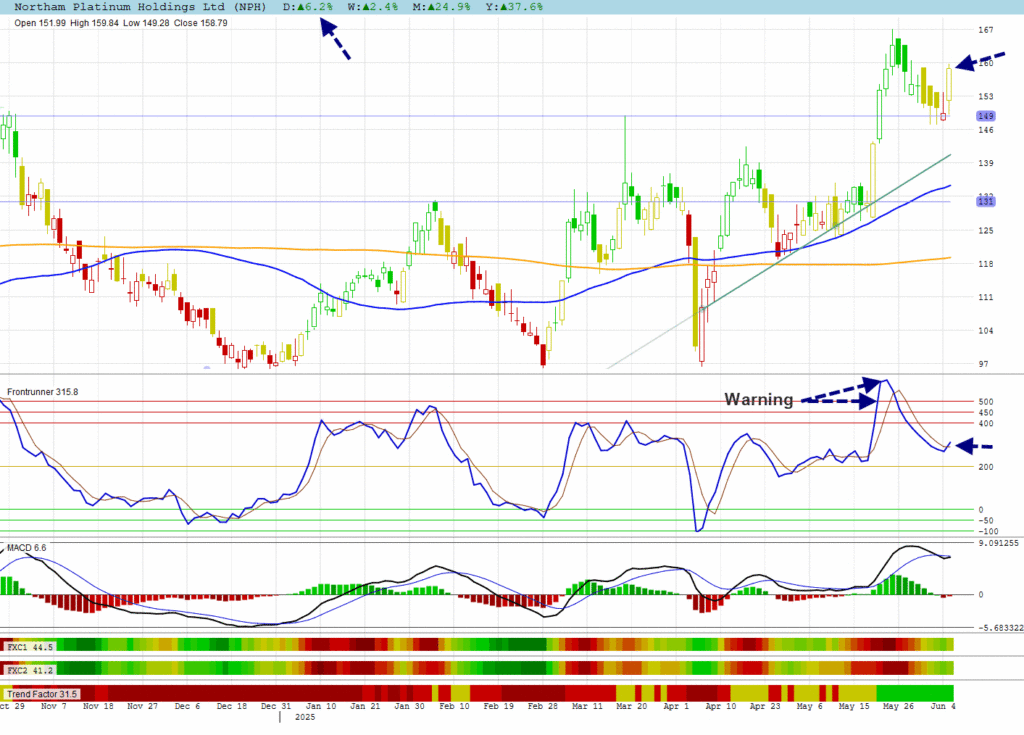
Task: Click the Mar 20 date label
Action: click(x=632, y=706)
